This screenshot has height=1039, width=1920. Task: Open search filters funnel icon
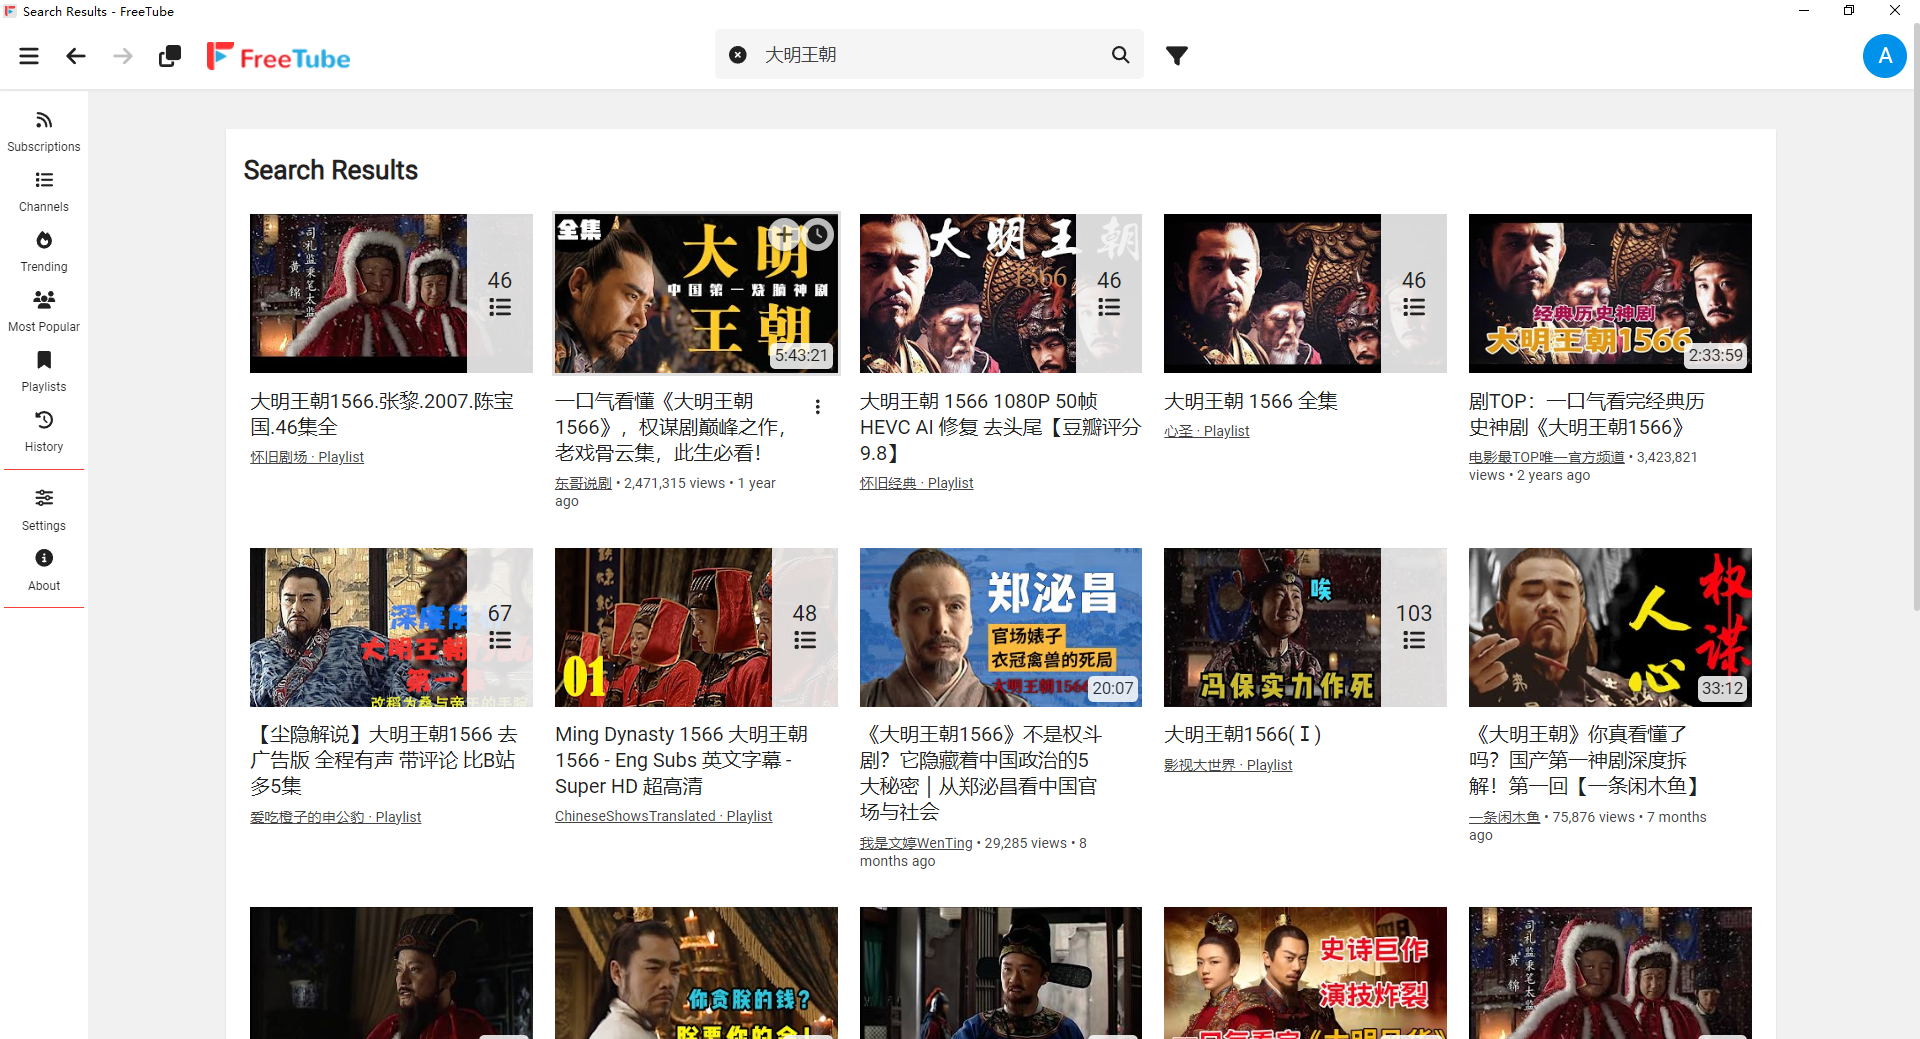pos(1177,55)
